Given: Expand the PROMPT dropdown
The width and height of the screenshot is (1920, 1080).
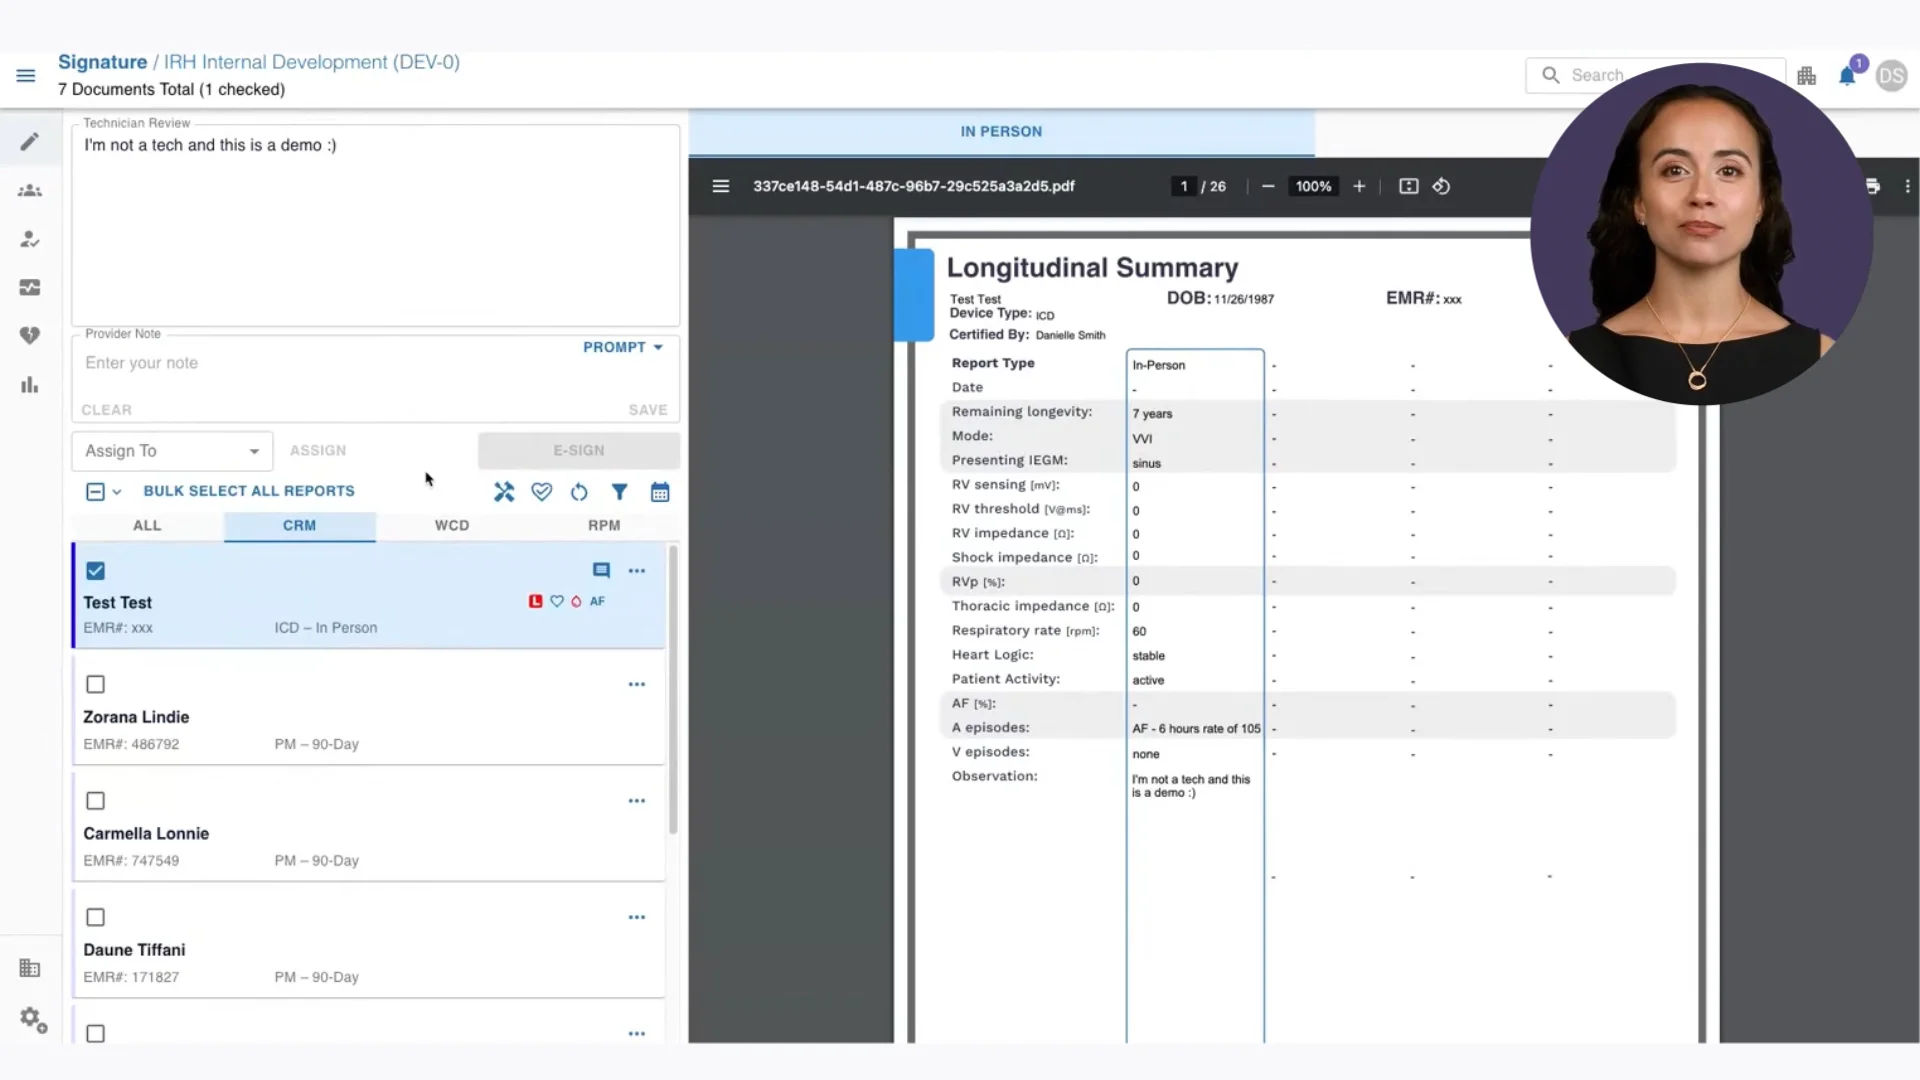Looking at the screenshot, I should (623, 347).
